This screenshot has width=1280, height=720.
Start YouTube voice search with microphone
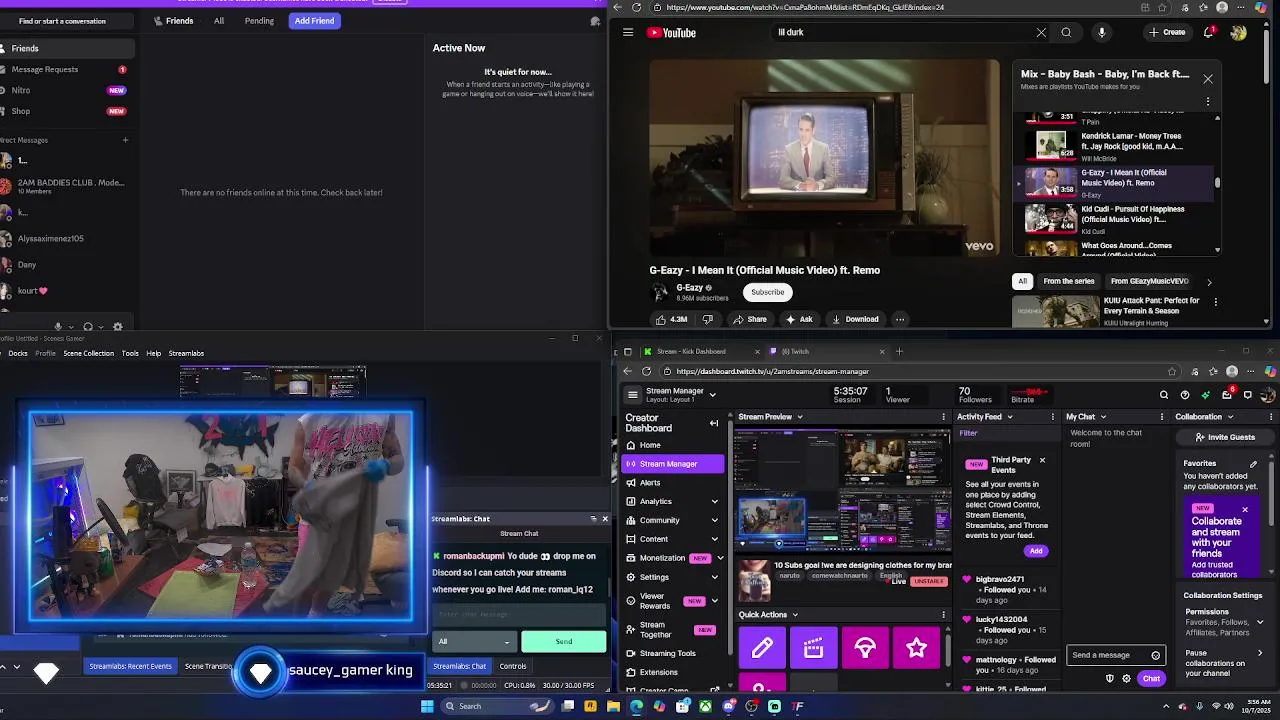pos(1102,32)
